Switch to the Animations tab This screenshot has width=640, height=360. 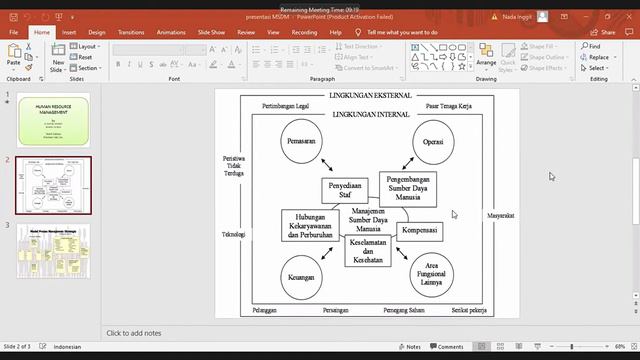171,32
